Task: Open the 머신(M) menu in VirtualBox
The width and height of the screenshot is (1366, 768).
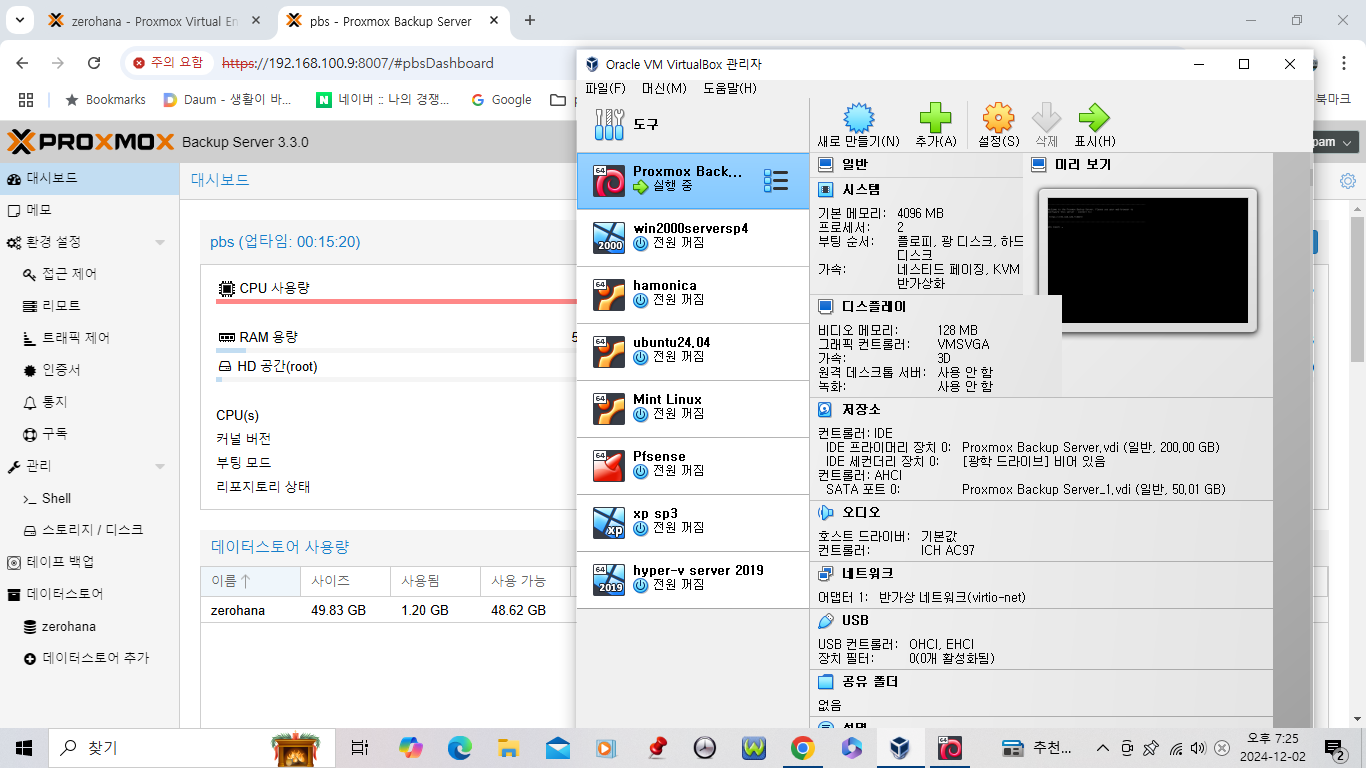Action: coord(664,88)
